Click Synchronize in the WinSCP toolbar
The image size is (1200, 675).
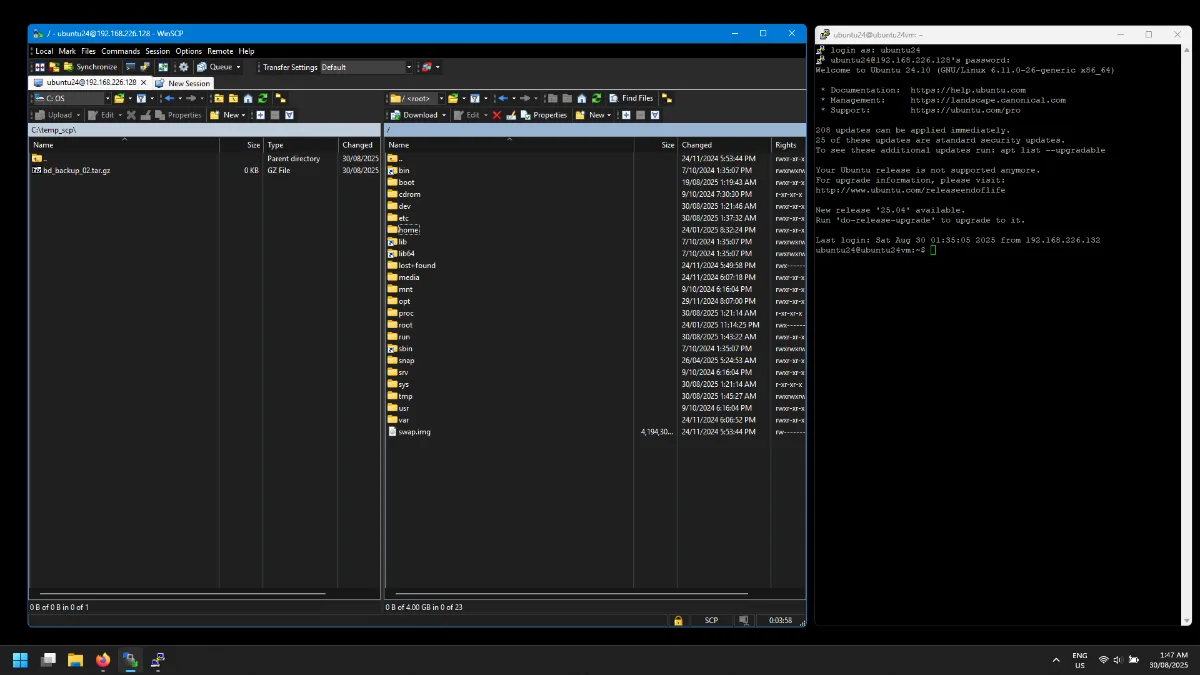pyautogui.click(x=91, y=67)
